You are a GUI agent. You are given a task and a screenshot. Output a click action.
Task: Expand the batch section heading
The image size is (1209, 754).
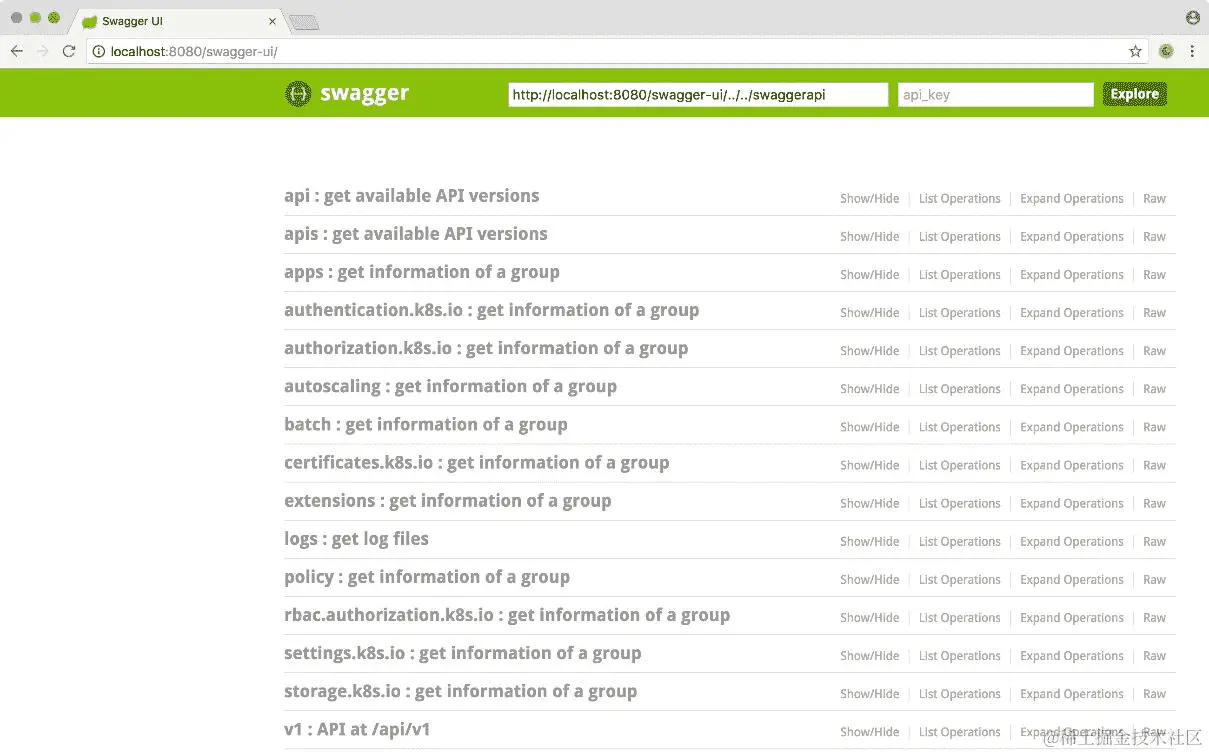426,424
